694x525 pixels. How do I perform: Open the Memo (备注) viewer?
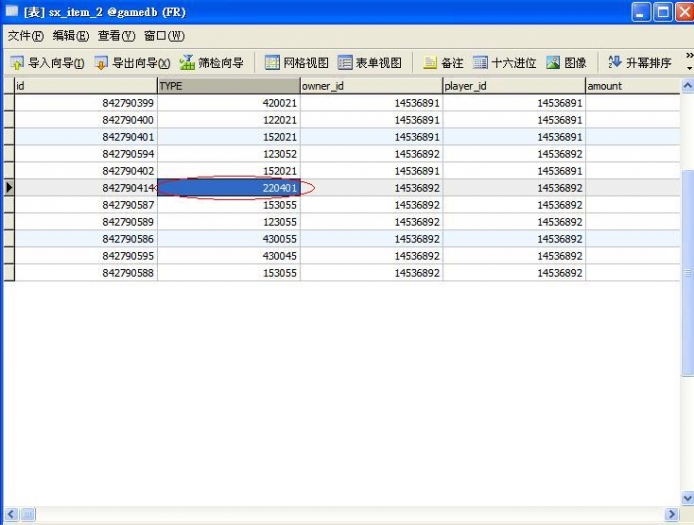point(443,63)
